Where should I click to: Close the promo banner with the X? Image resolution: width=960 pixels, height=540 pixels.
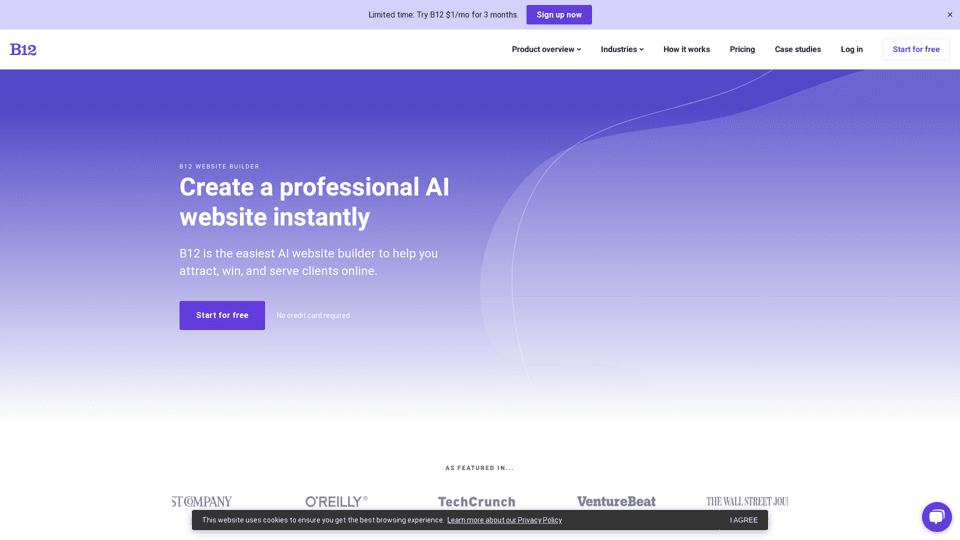point(950,15)
